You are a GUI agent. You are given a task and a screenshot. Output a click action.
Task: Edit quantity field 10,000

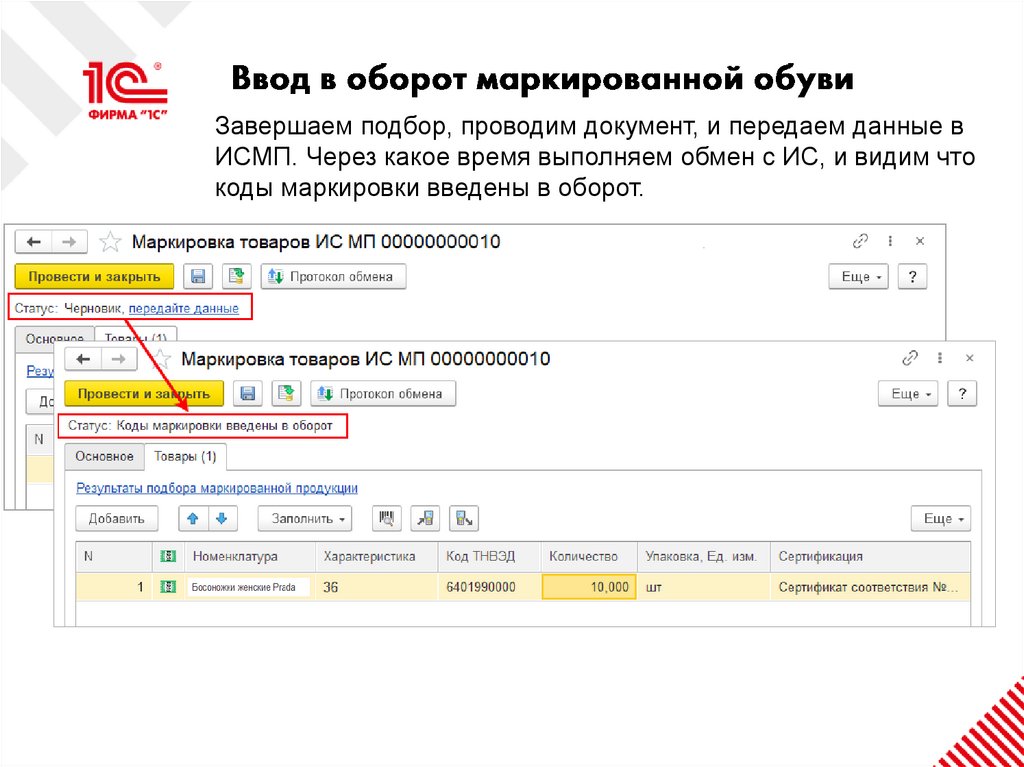click(x=589, y=587)
